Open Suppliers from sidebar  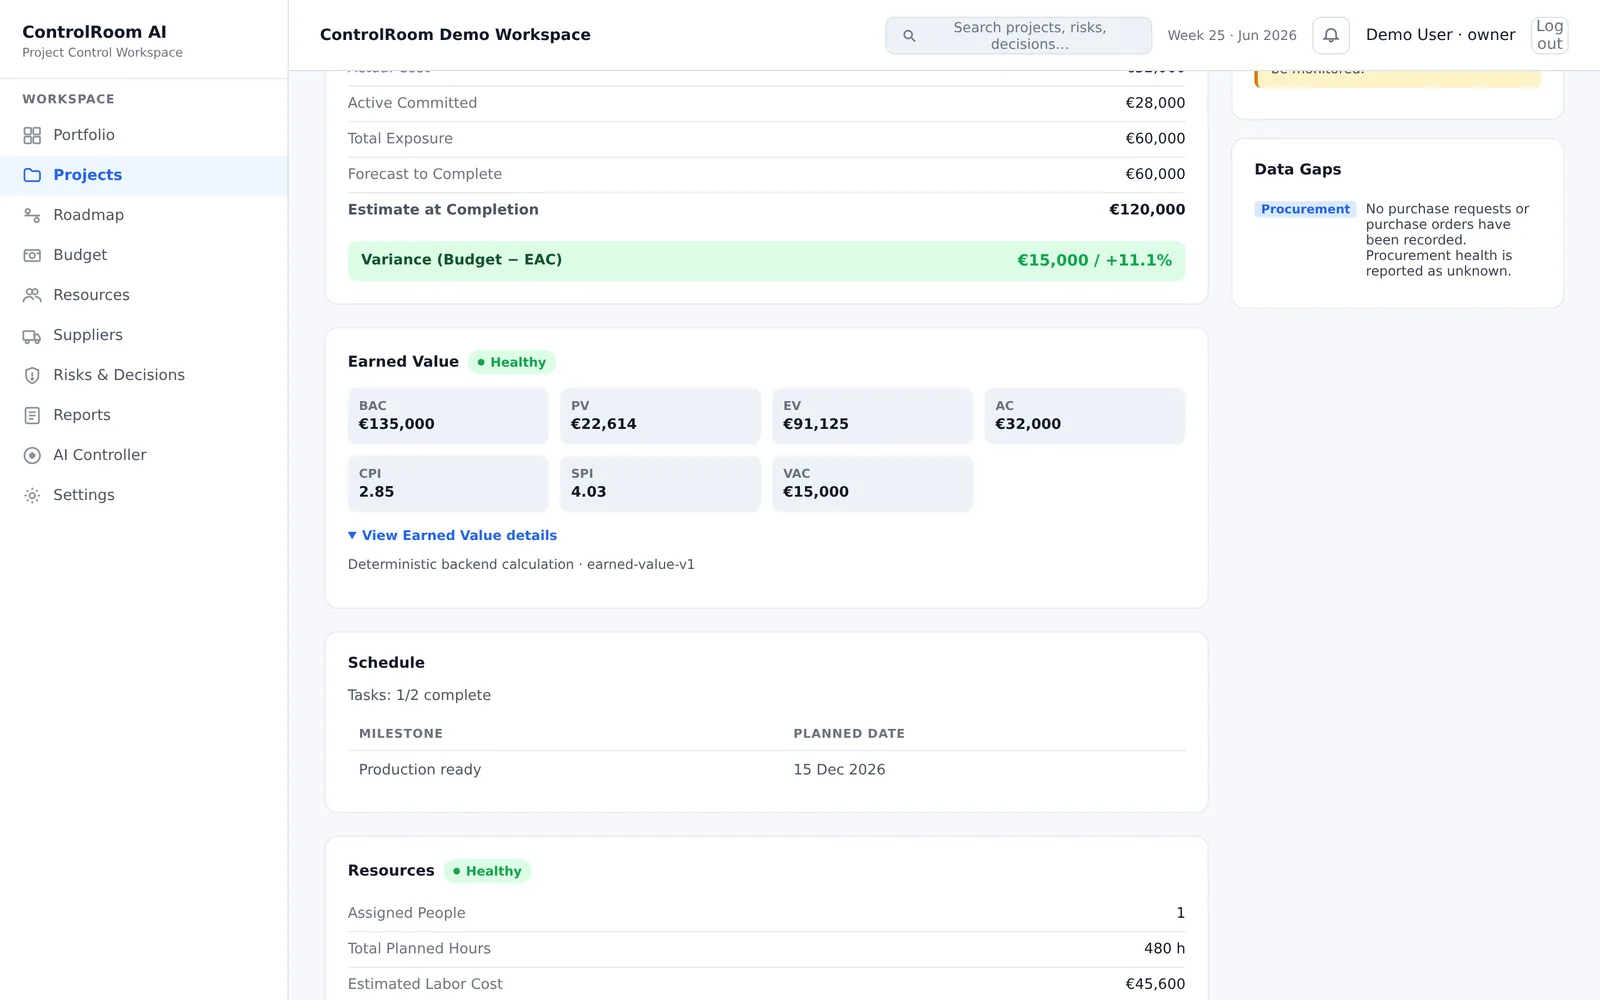pos(144,335)
